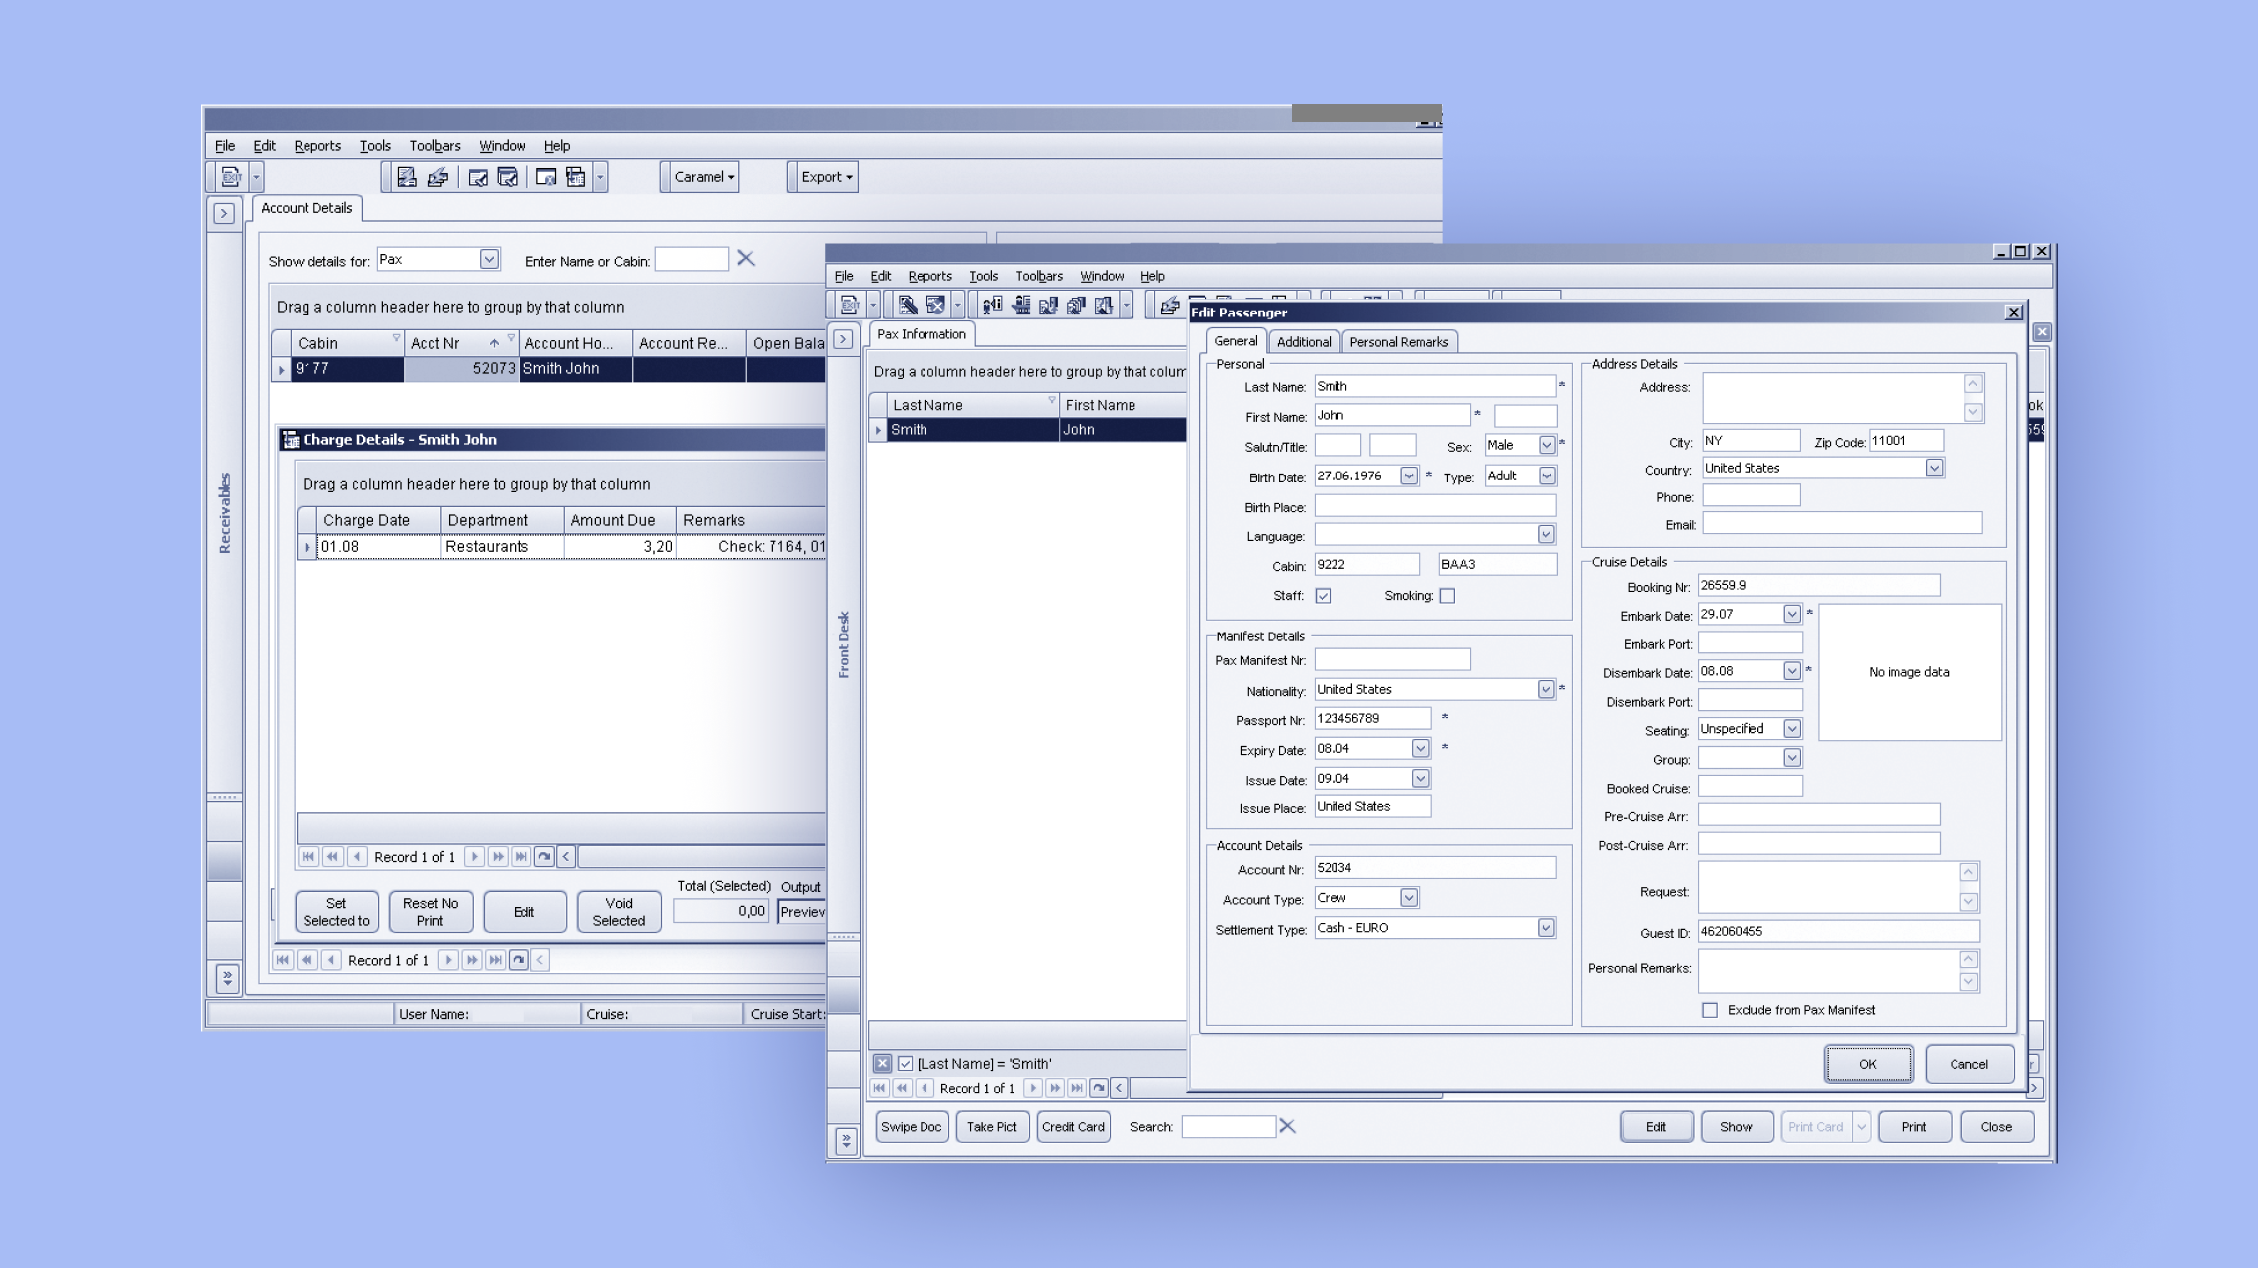Image resolution: width=2258 pixels, height=1268 pixels.
Task: Click the Void Selected button
Action: 618,912
